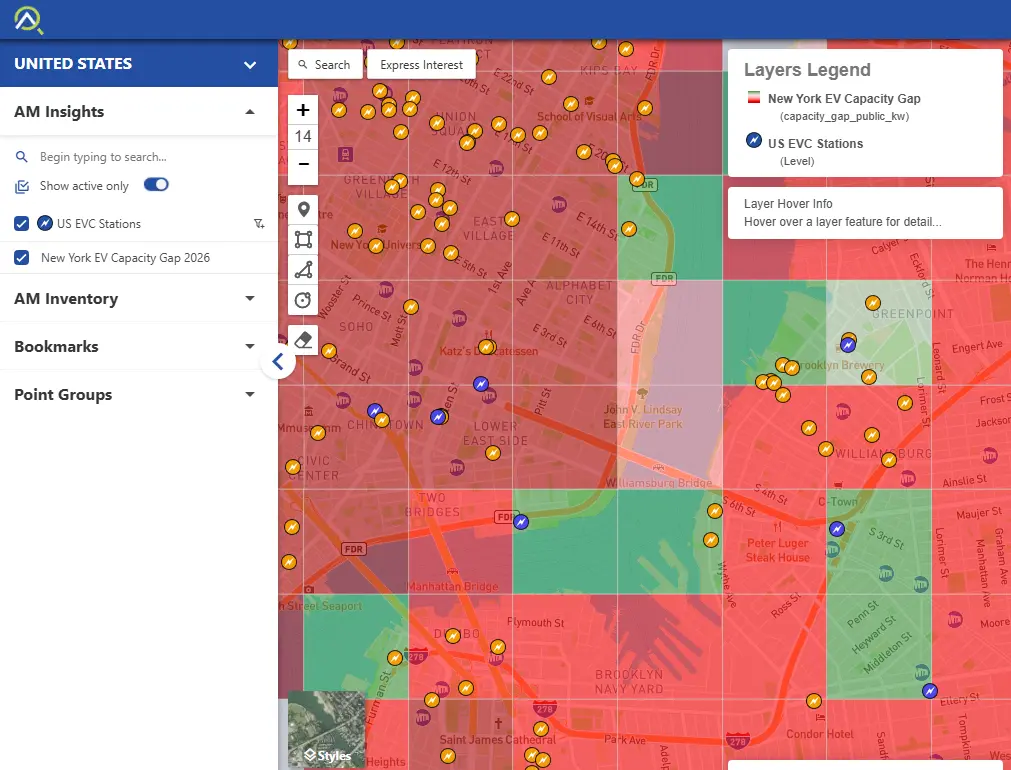Viewport: 1011px width, 770px height.
Task: Select the draw rectangle tool
Action: tap(303, 240)
